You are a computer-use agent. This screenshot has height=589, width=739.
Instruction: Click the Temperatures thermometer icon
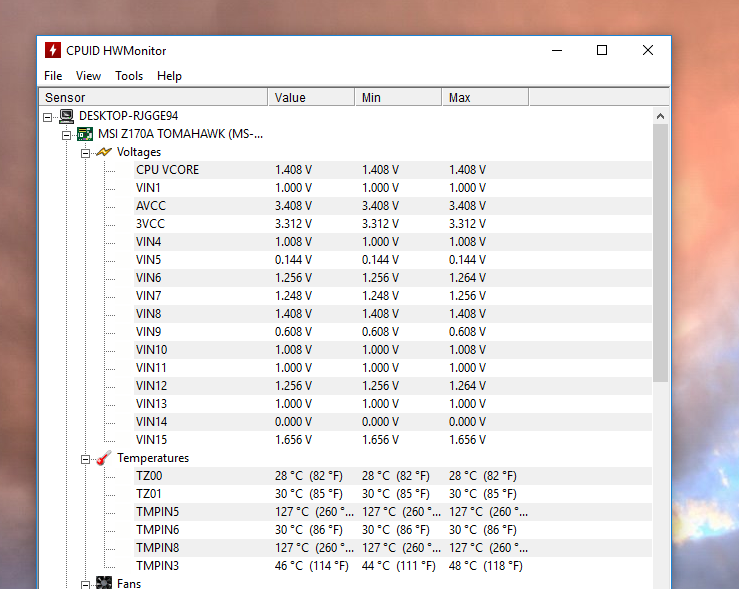(x=104, y=458)
